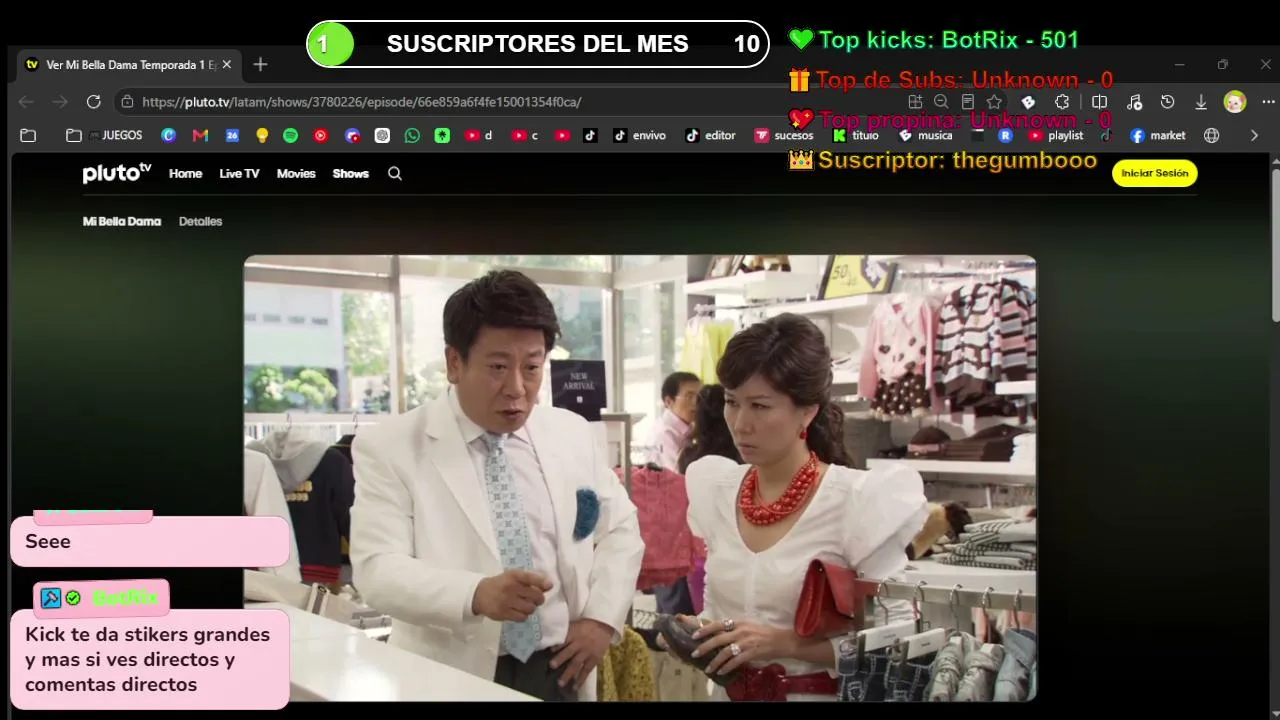Switch to the Detalles tab
Screen dimensions: 1280x720
200,221
